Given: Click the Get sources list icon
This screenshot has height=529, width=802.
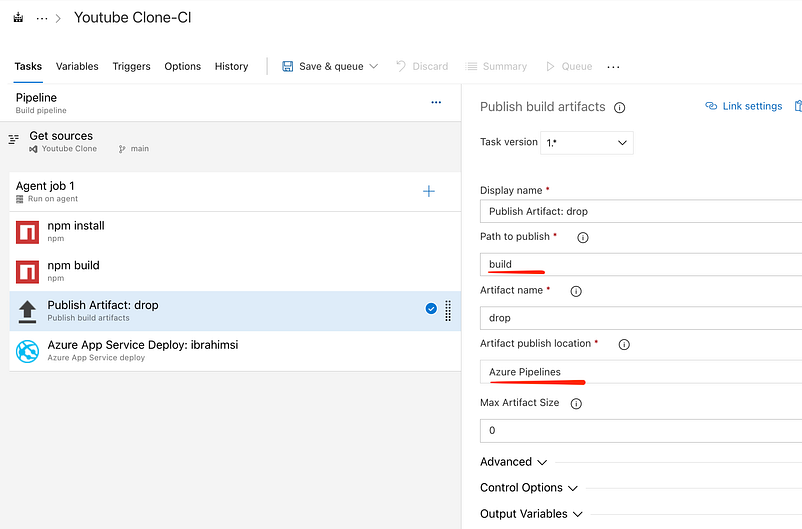Looking at the screenshot, I should pos(14,139).
